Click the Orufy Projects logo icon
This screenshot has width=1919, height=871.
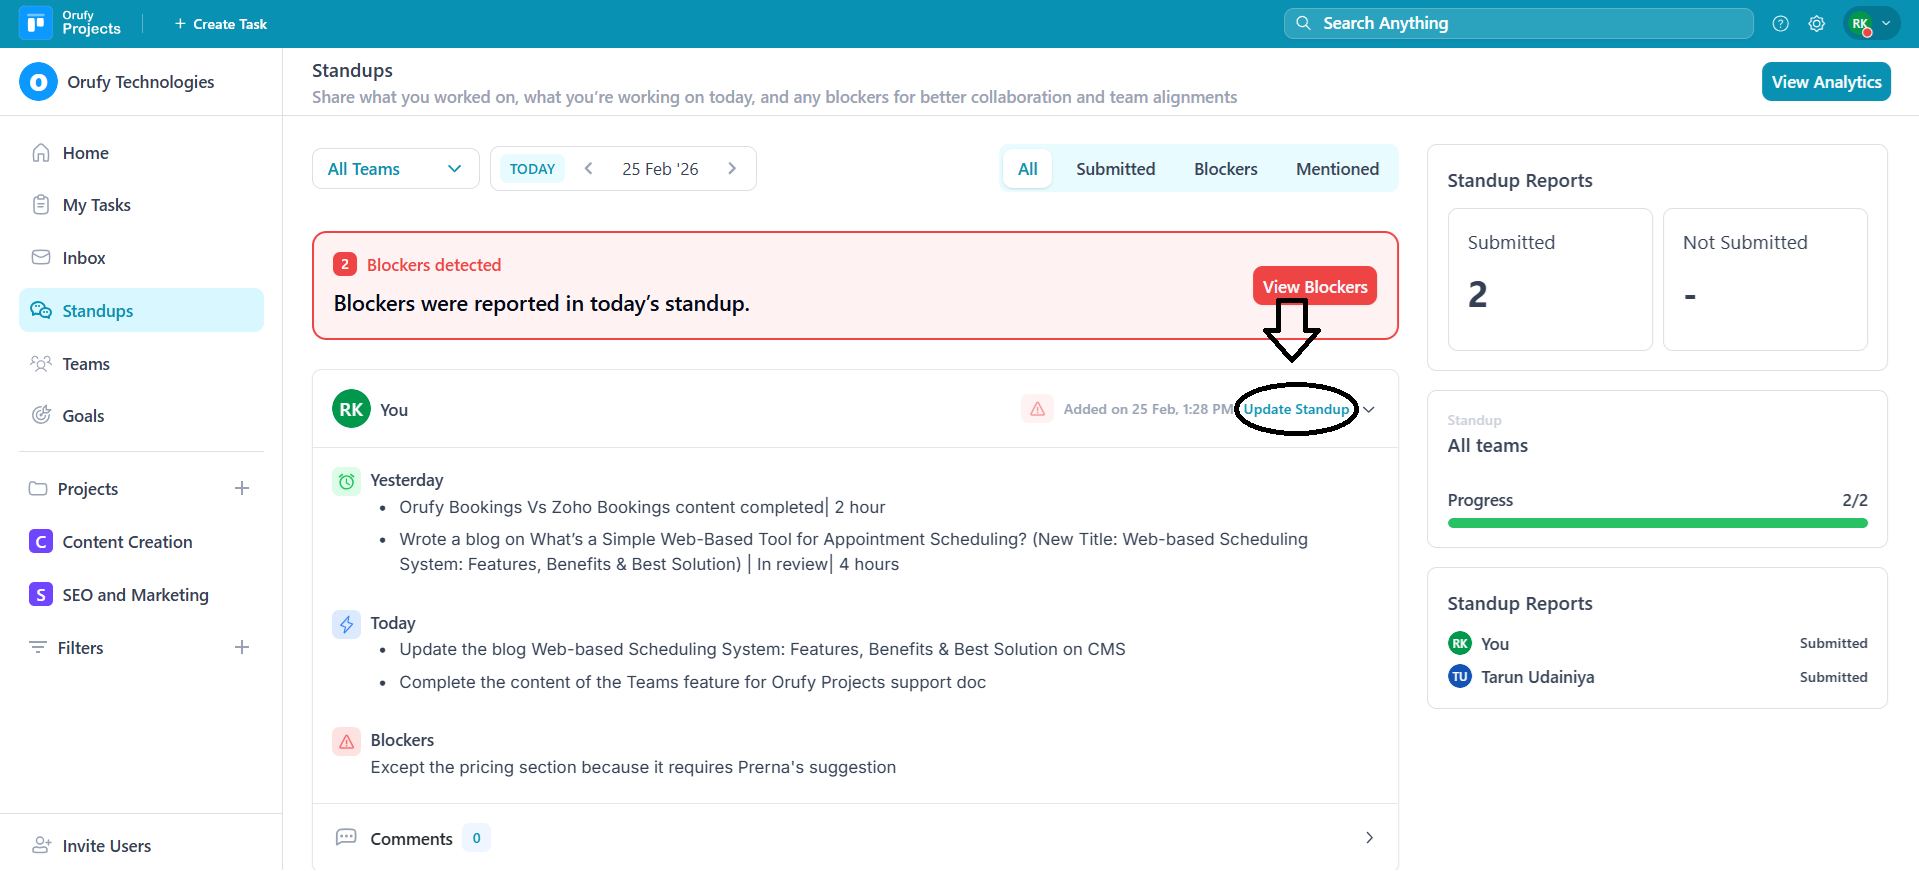pos(36,23)
